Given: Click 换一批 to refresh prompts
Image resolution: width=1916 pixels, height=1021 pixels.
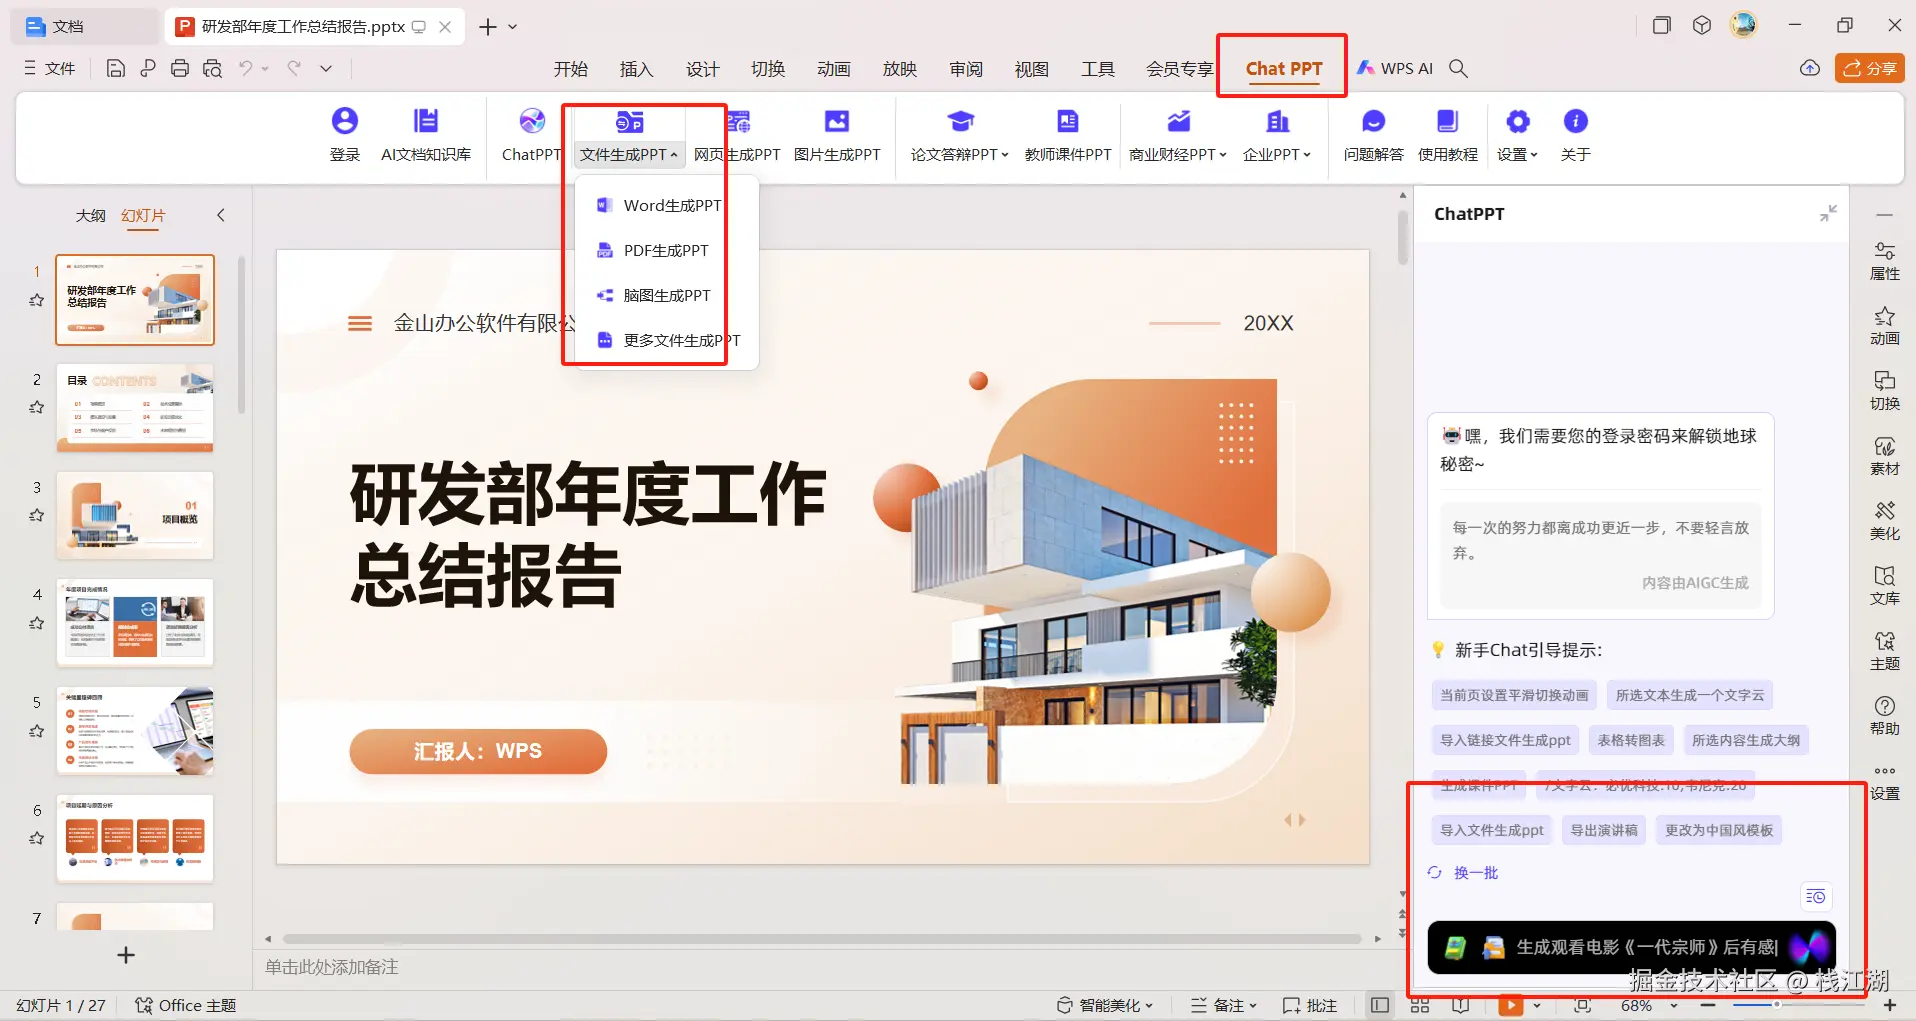Looking at the screenshot, I should tap(1463, 873).
